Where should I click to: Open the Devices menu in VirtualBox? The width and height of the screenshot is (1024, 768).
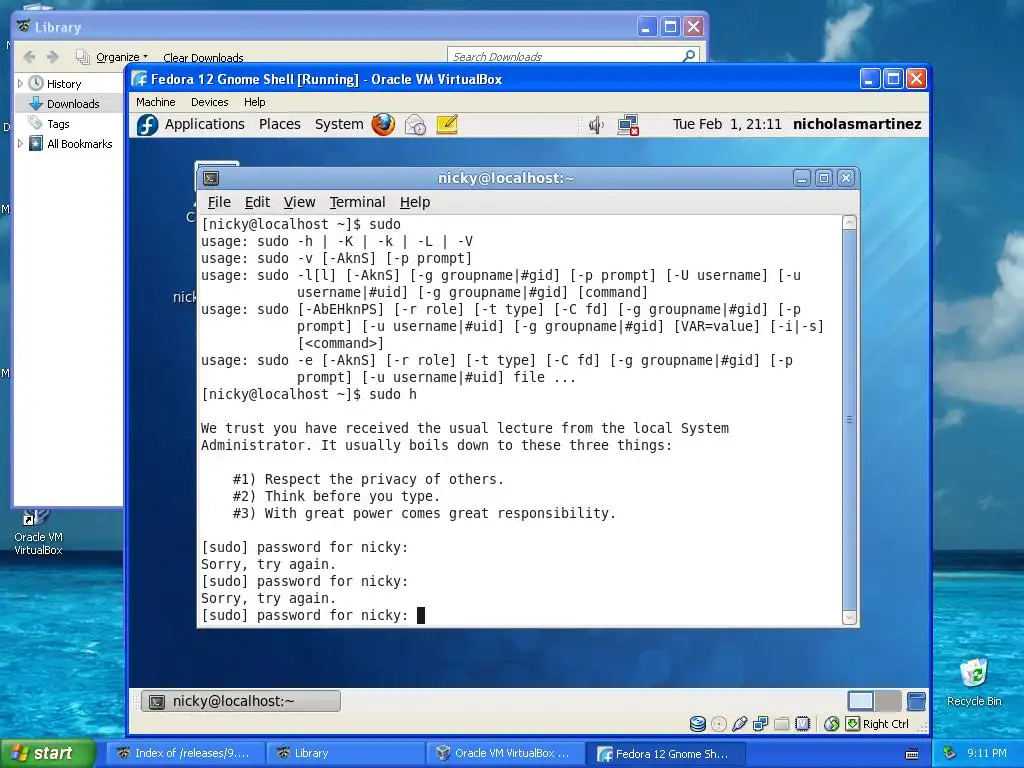(x=210, y=102)
